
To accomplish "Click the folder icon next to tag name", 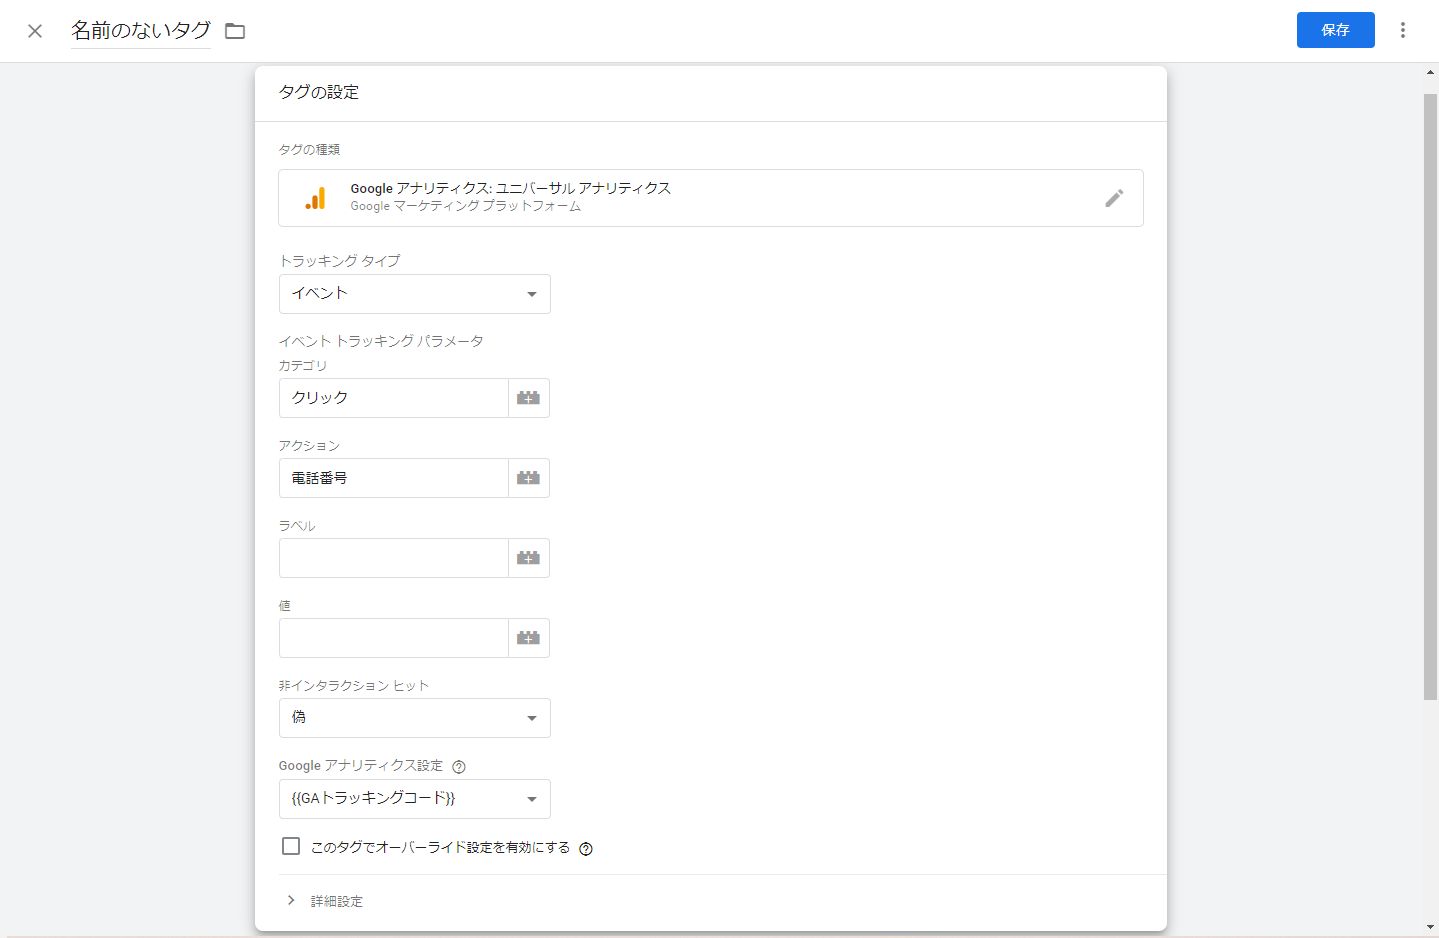I will (x=235, y=31).
